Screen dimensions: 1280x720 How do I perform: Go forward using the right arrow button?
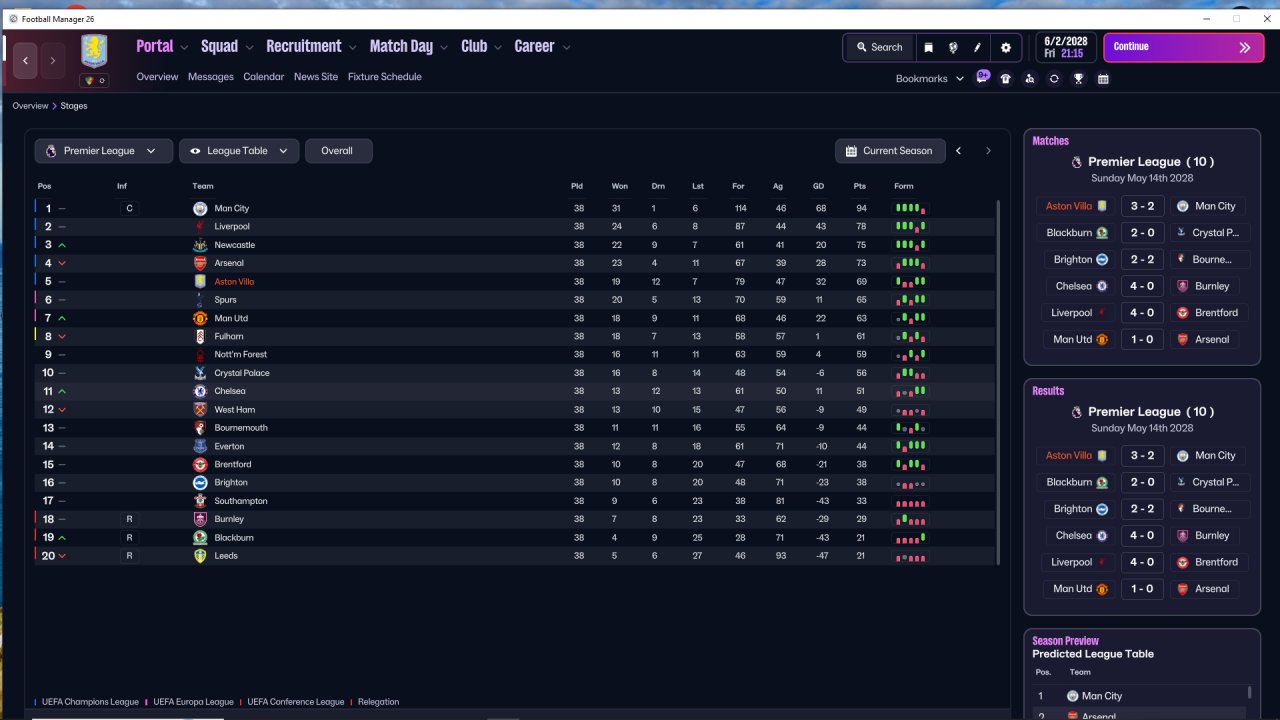[x=53, y=61]
